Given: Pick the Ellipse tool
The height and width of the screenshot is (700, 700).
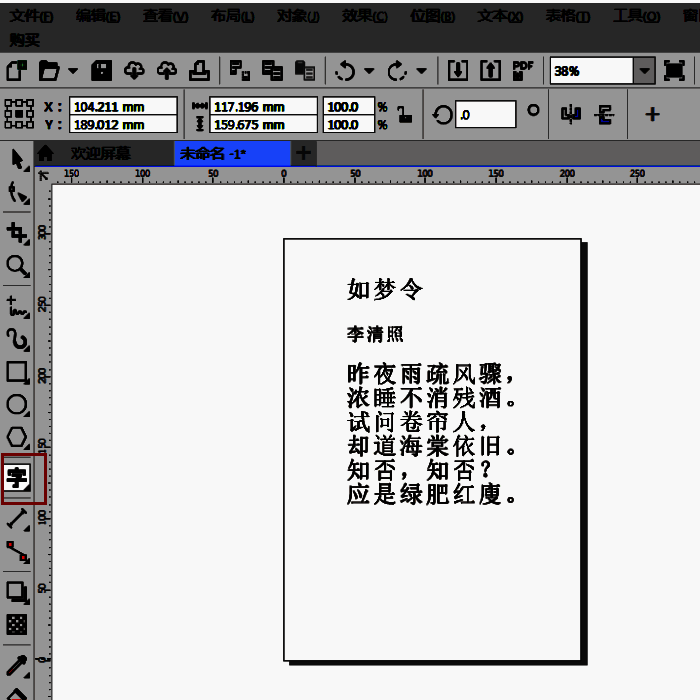Looking at the screenshot, I should (x=18, y=405).
